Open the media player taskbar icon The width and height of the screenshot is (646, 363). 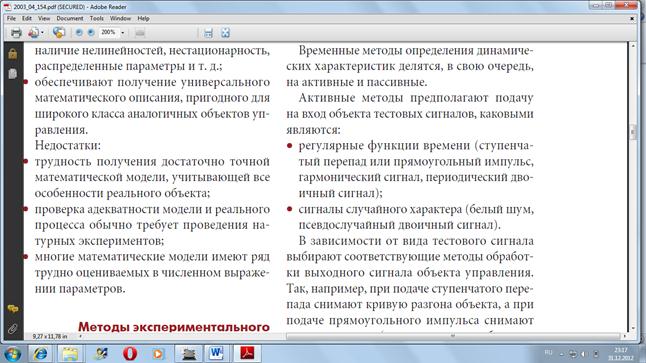click(x=158, y=354)
